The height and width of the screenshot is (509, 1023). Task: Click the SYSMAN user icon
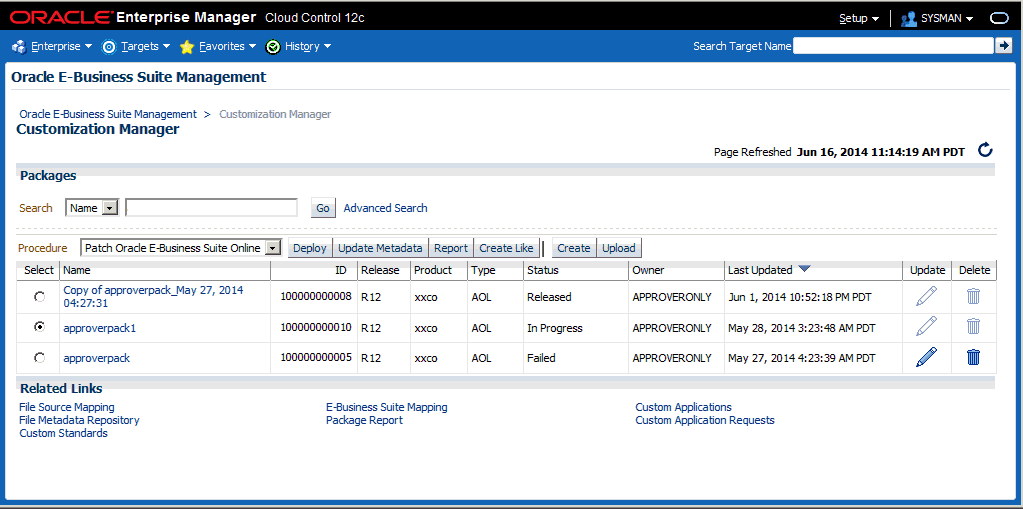[909, 18]
